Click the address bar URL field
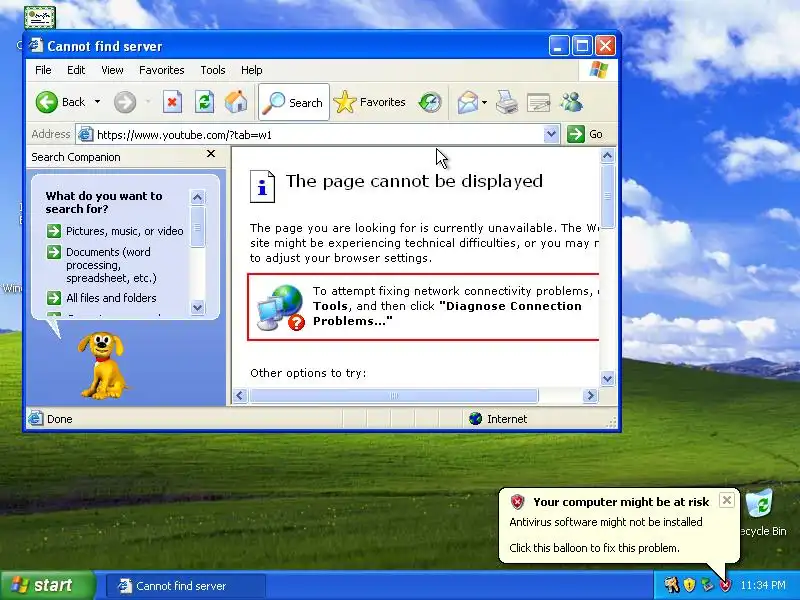Screen dimensions: 800x600 click(x=319, y=135)
